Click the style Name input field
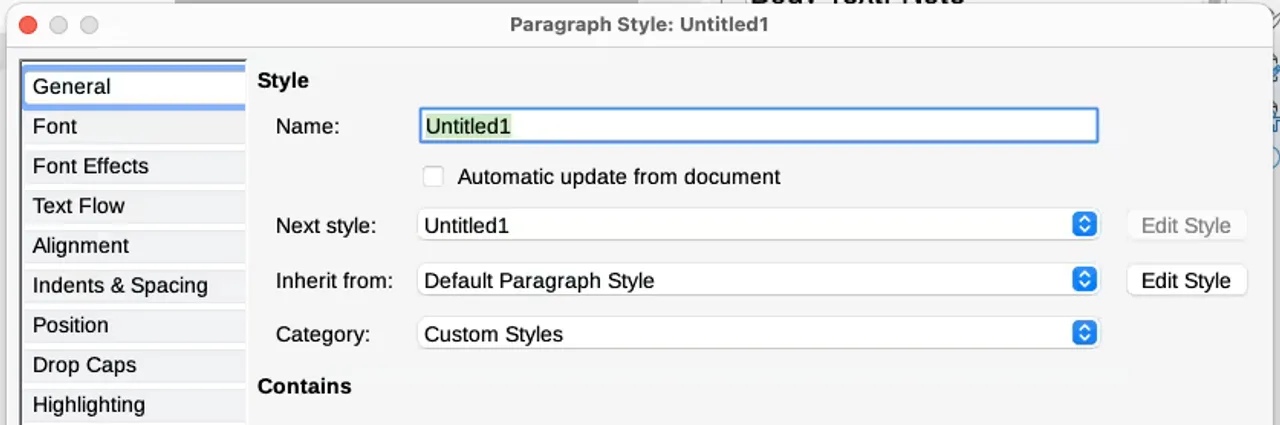The image size is (1280, 425). click(758, 126)
